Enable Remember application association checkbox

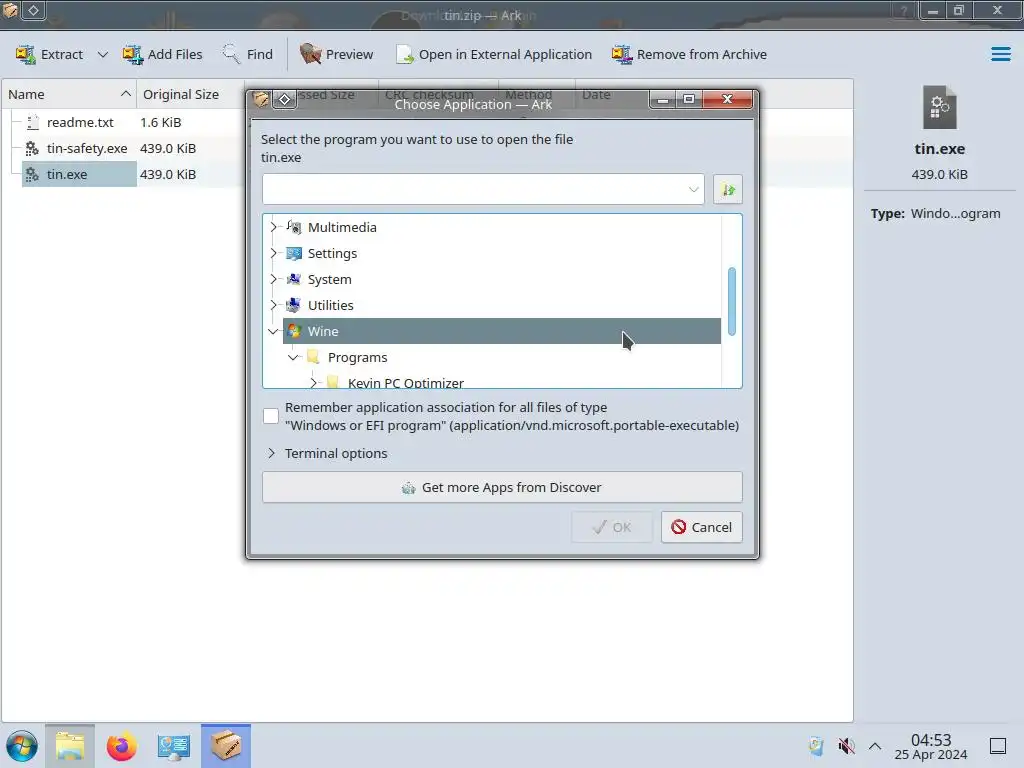pos(271,416)
